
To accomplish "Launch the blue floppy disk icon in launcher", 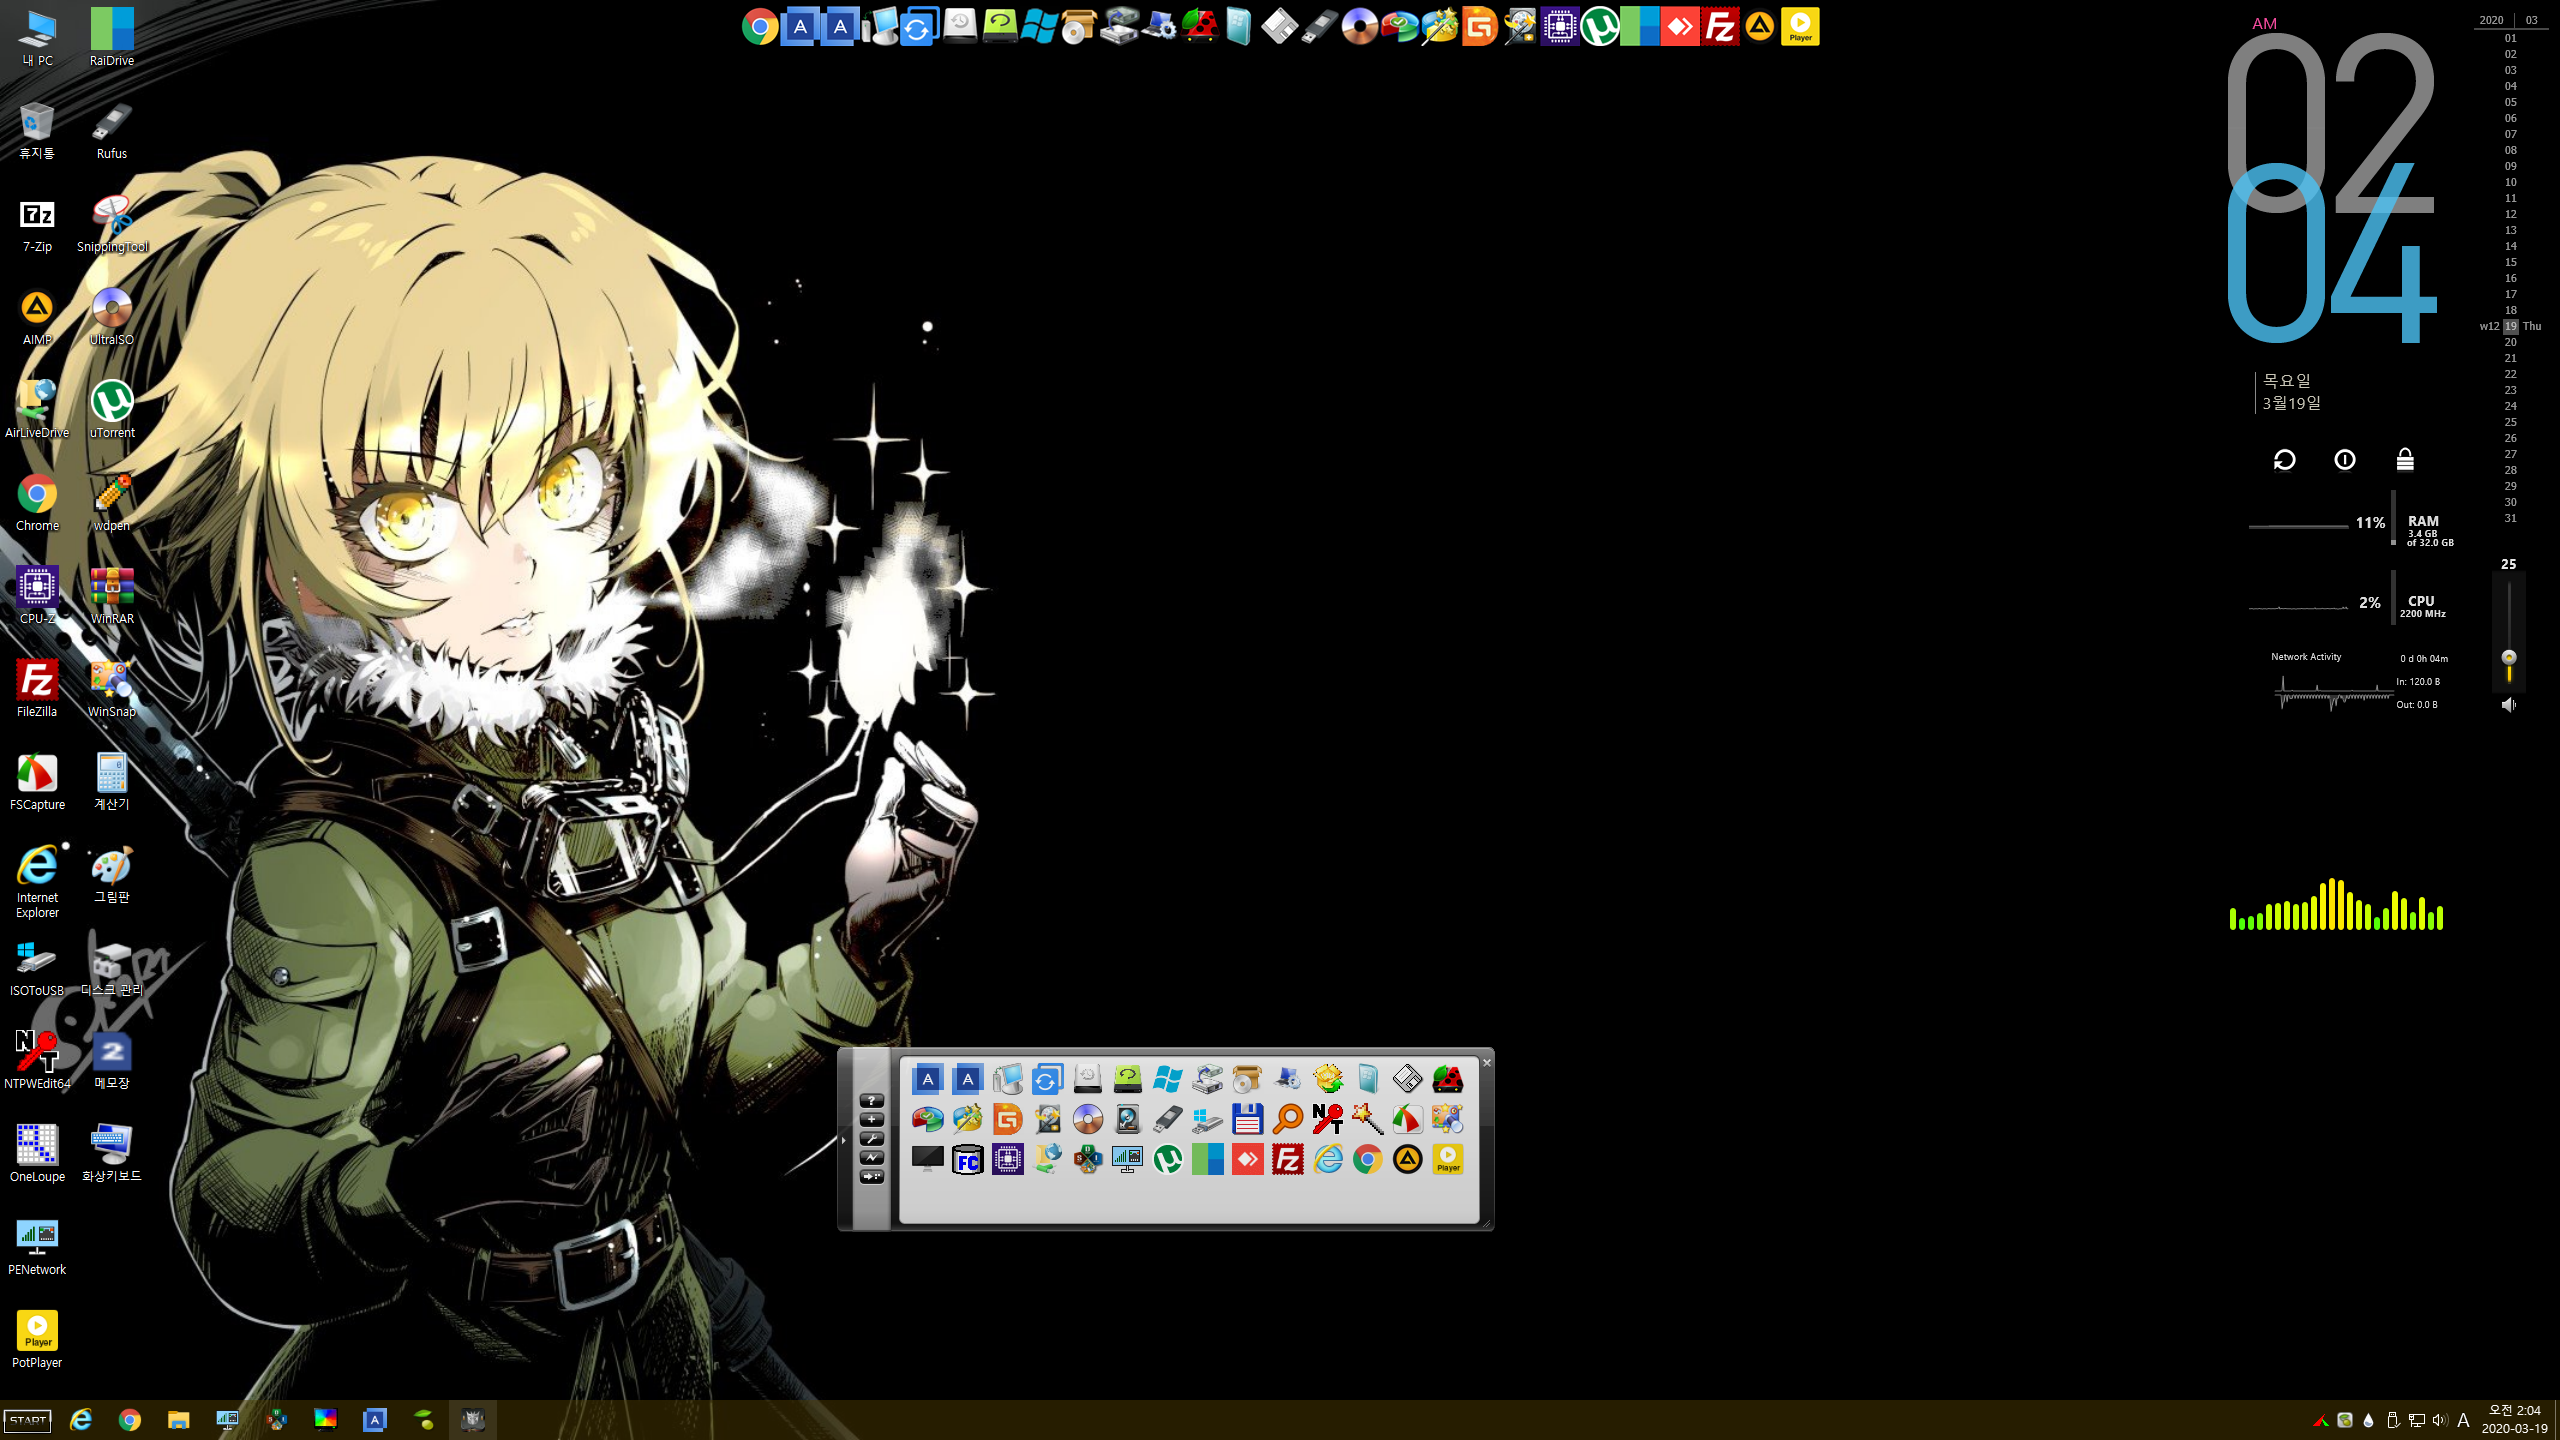I will tap(1247, 1119).
